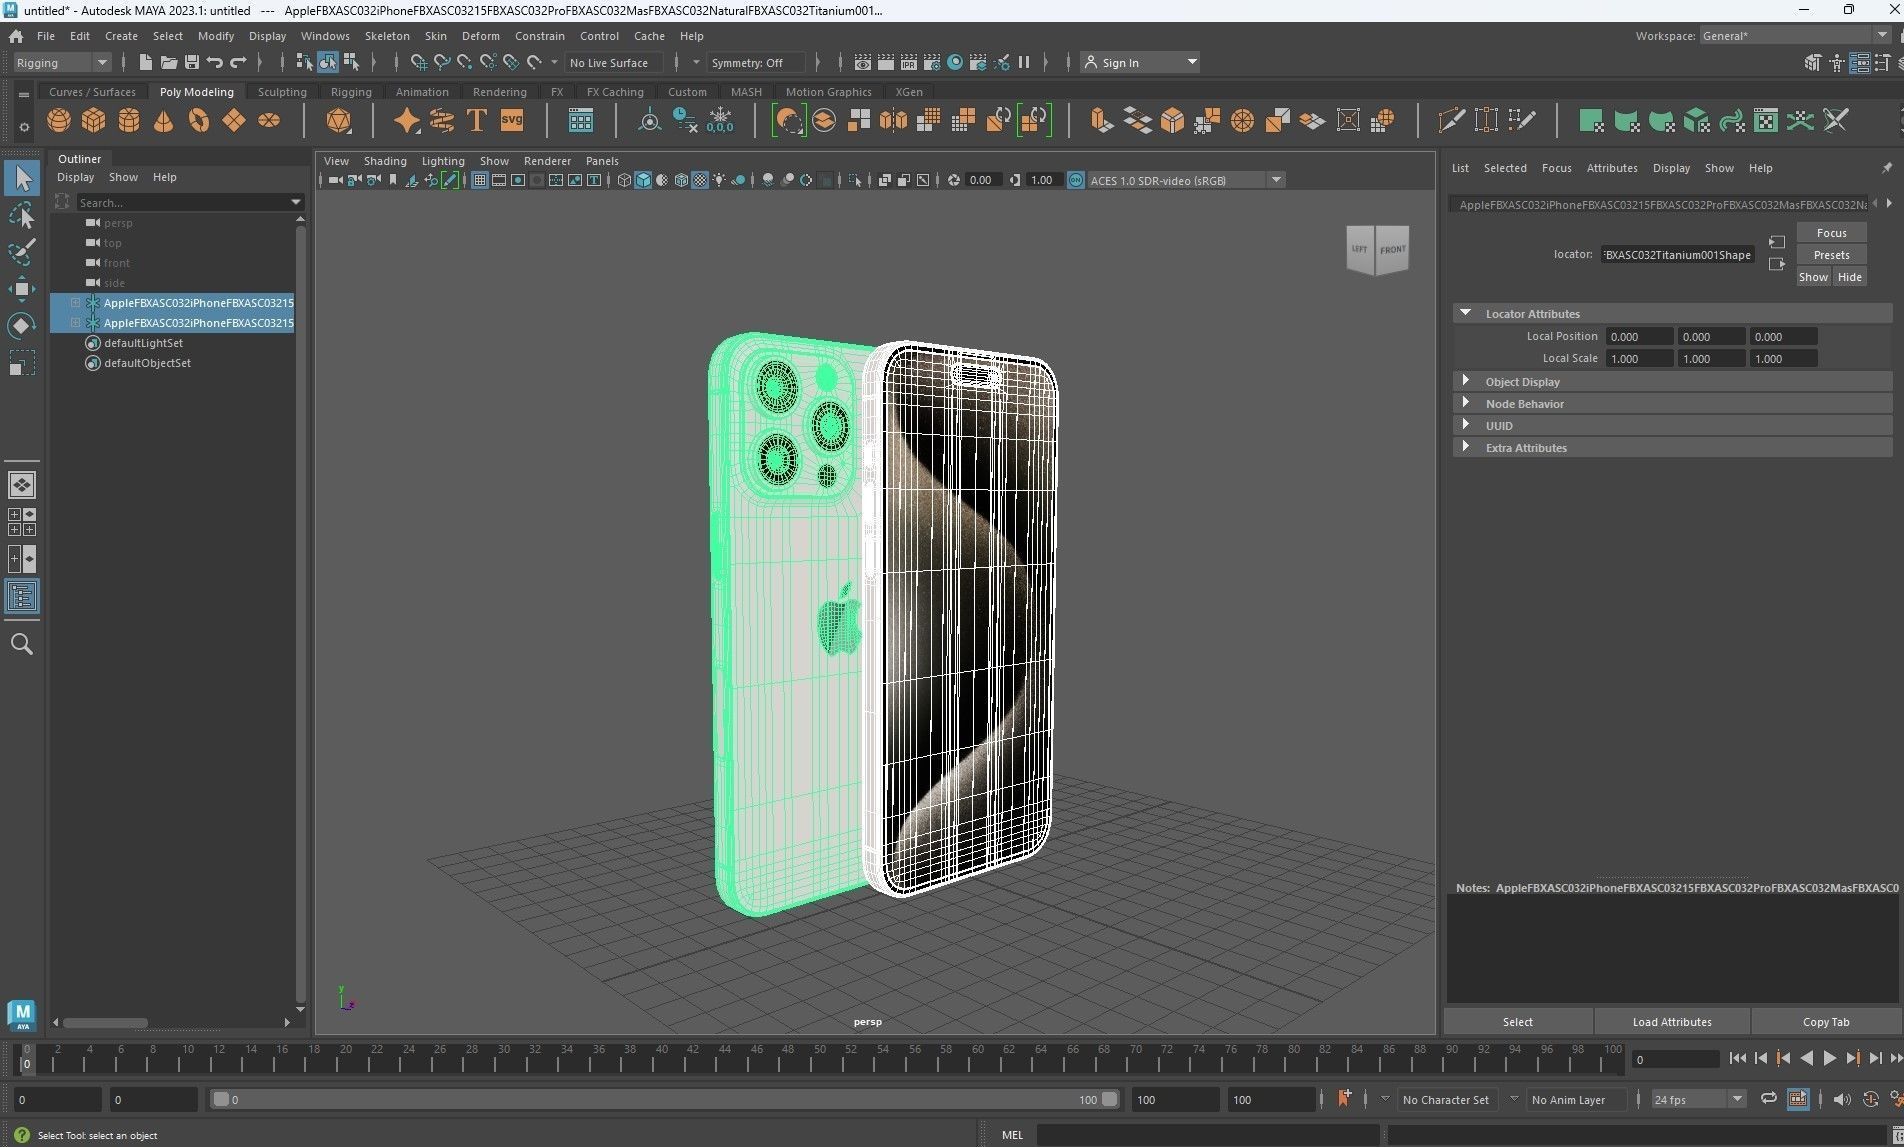Open the Rigging menu set dropdown
The width and height of the screenshot is (1904, 1147).
61,62
